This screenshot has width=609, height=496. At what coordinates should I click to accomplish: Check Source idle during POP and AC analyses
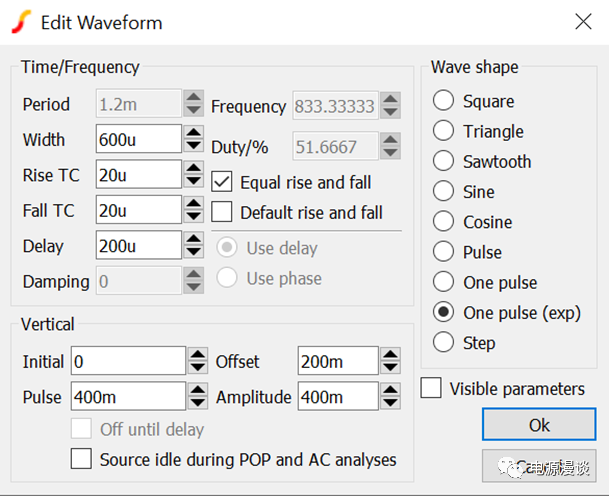(x=81, y=460)
